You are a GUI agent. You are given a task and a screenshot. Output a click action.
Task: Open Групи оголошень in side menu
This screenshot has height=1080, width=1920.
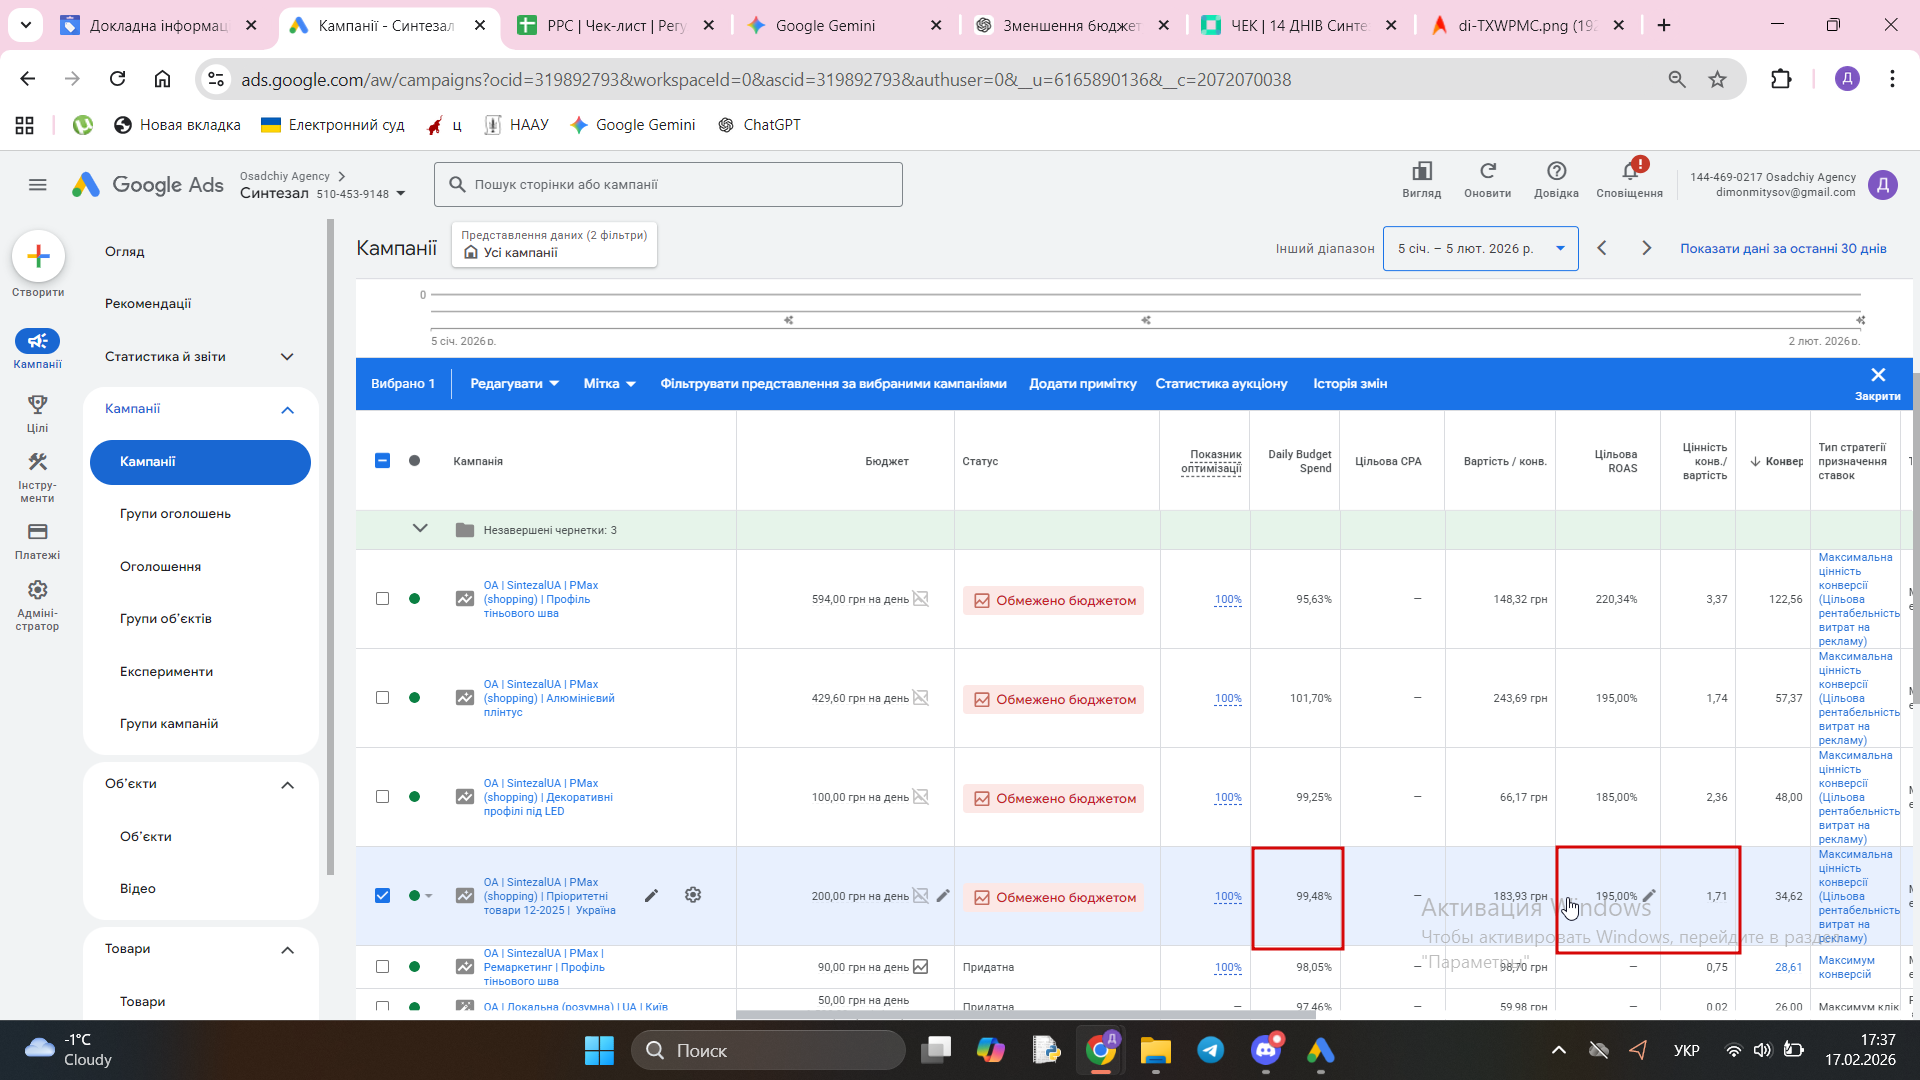(x=175, y=514)
